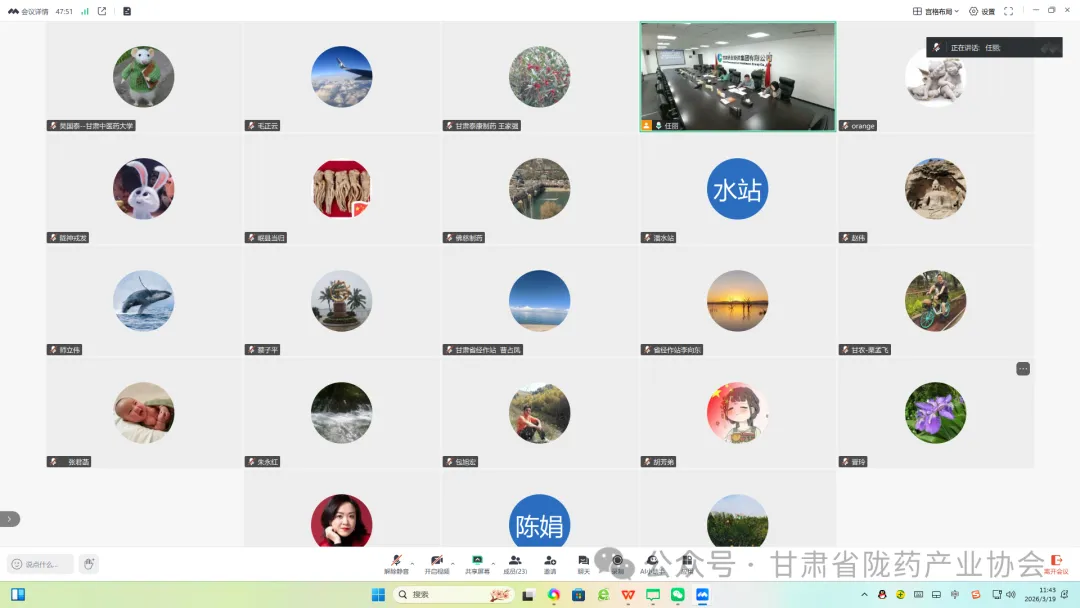
Task: Unmute with the 解除静音 microphone icon
Action: [x=396, y=564]
